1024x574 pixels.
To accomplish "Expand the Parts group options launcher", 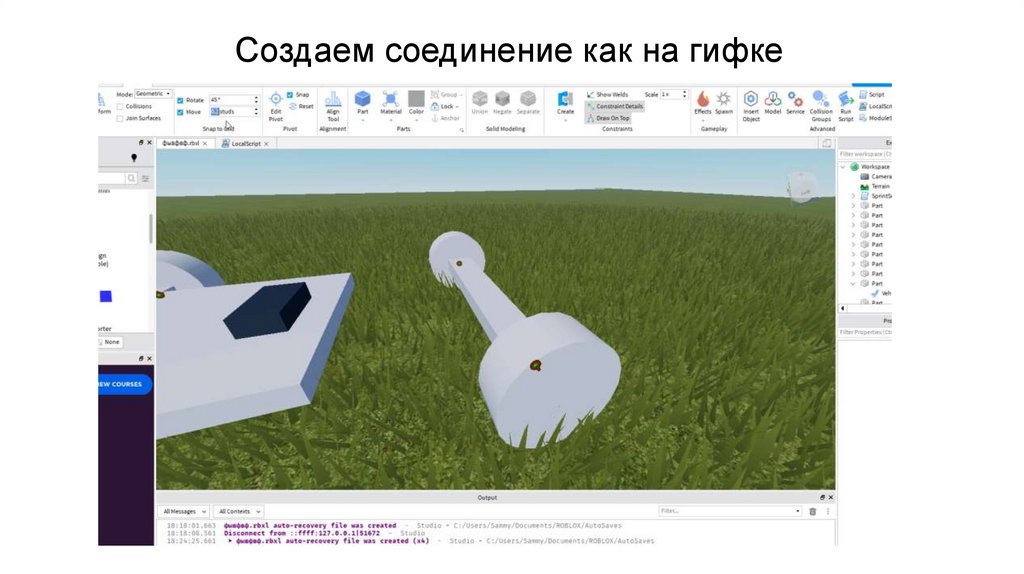I will (461, 130).
